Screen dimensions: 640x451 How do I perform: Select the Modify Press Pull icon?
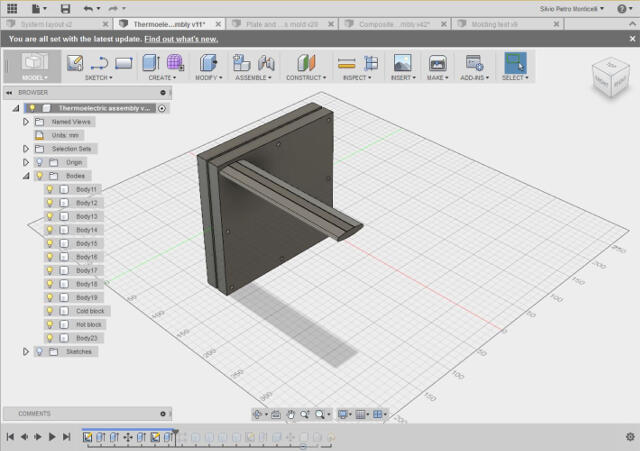[x=209, y=63]
